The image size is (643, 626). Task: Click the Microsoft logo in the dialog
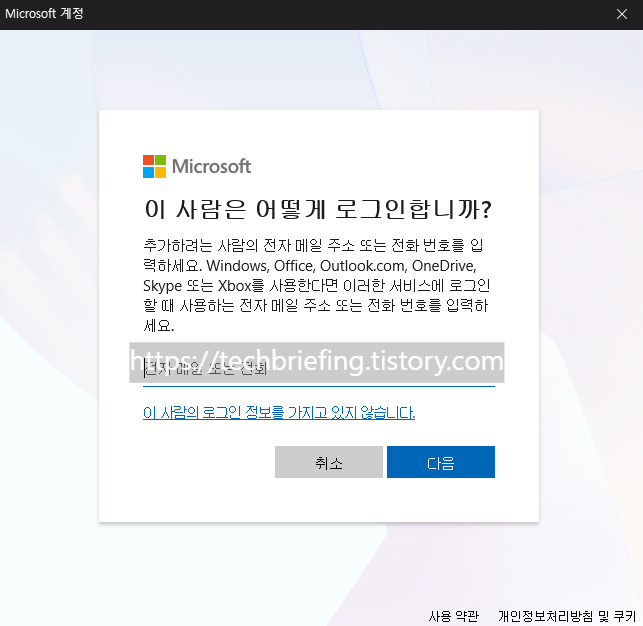(197, 166)
